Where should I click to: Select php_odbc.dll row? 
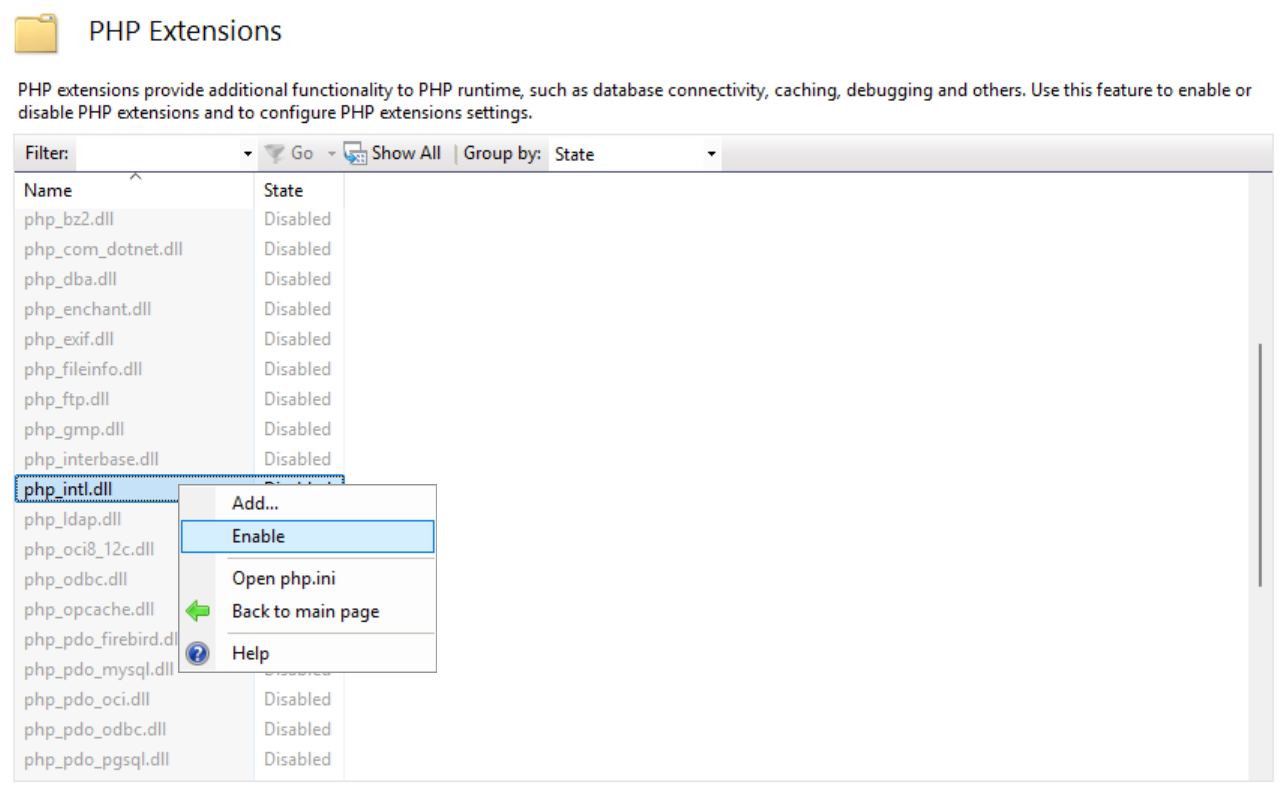(x=97, y=579)
